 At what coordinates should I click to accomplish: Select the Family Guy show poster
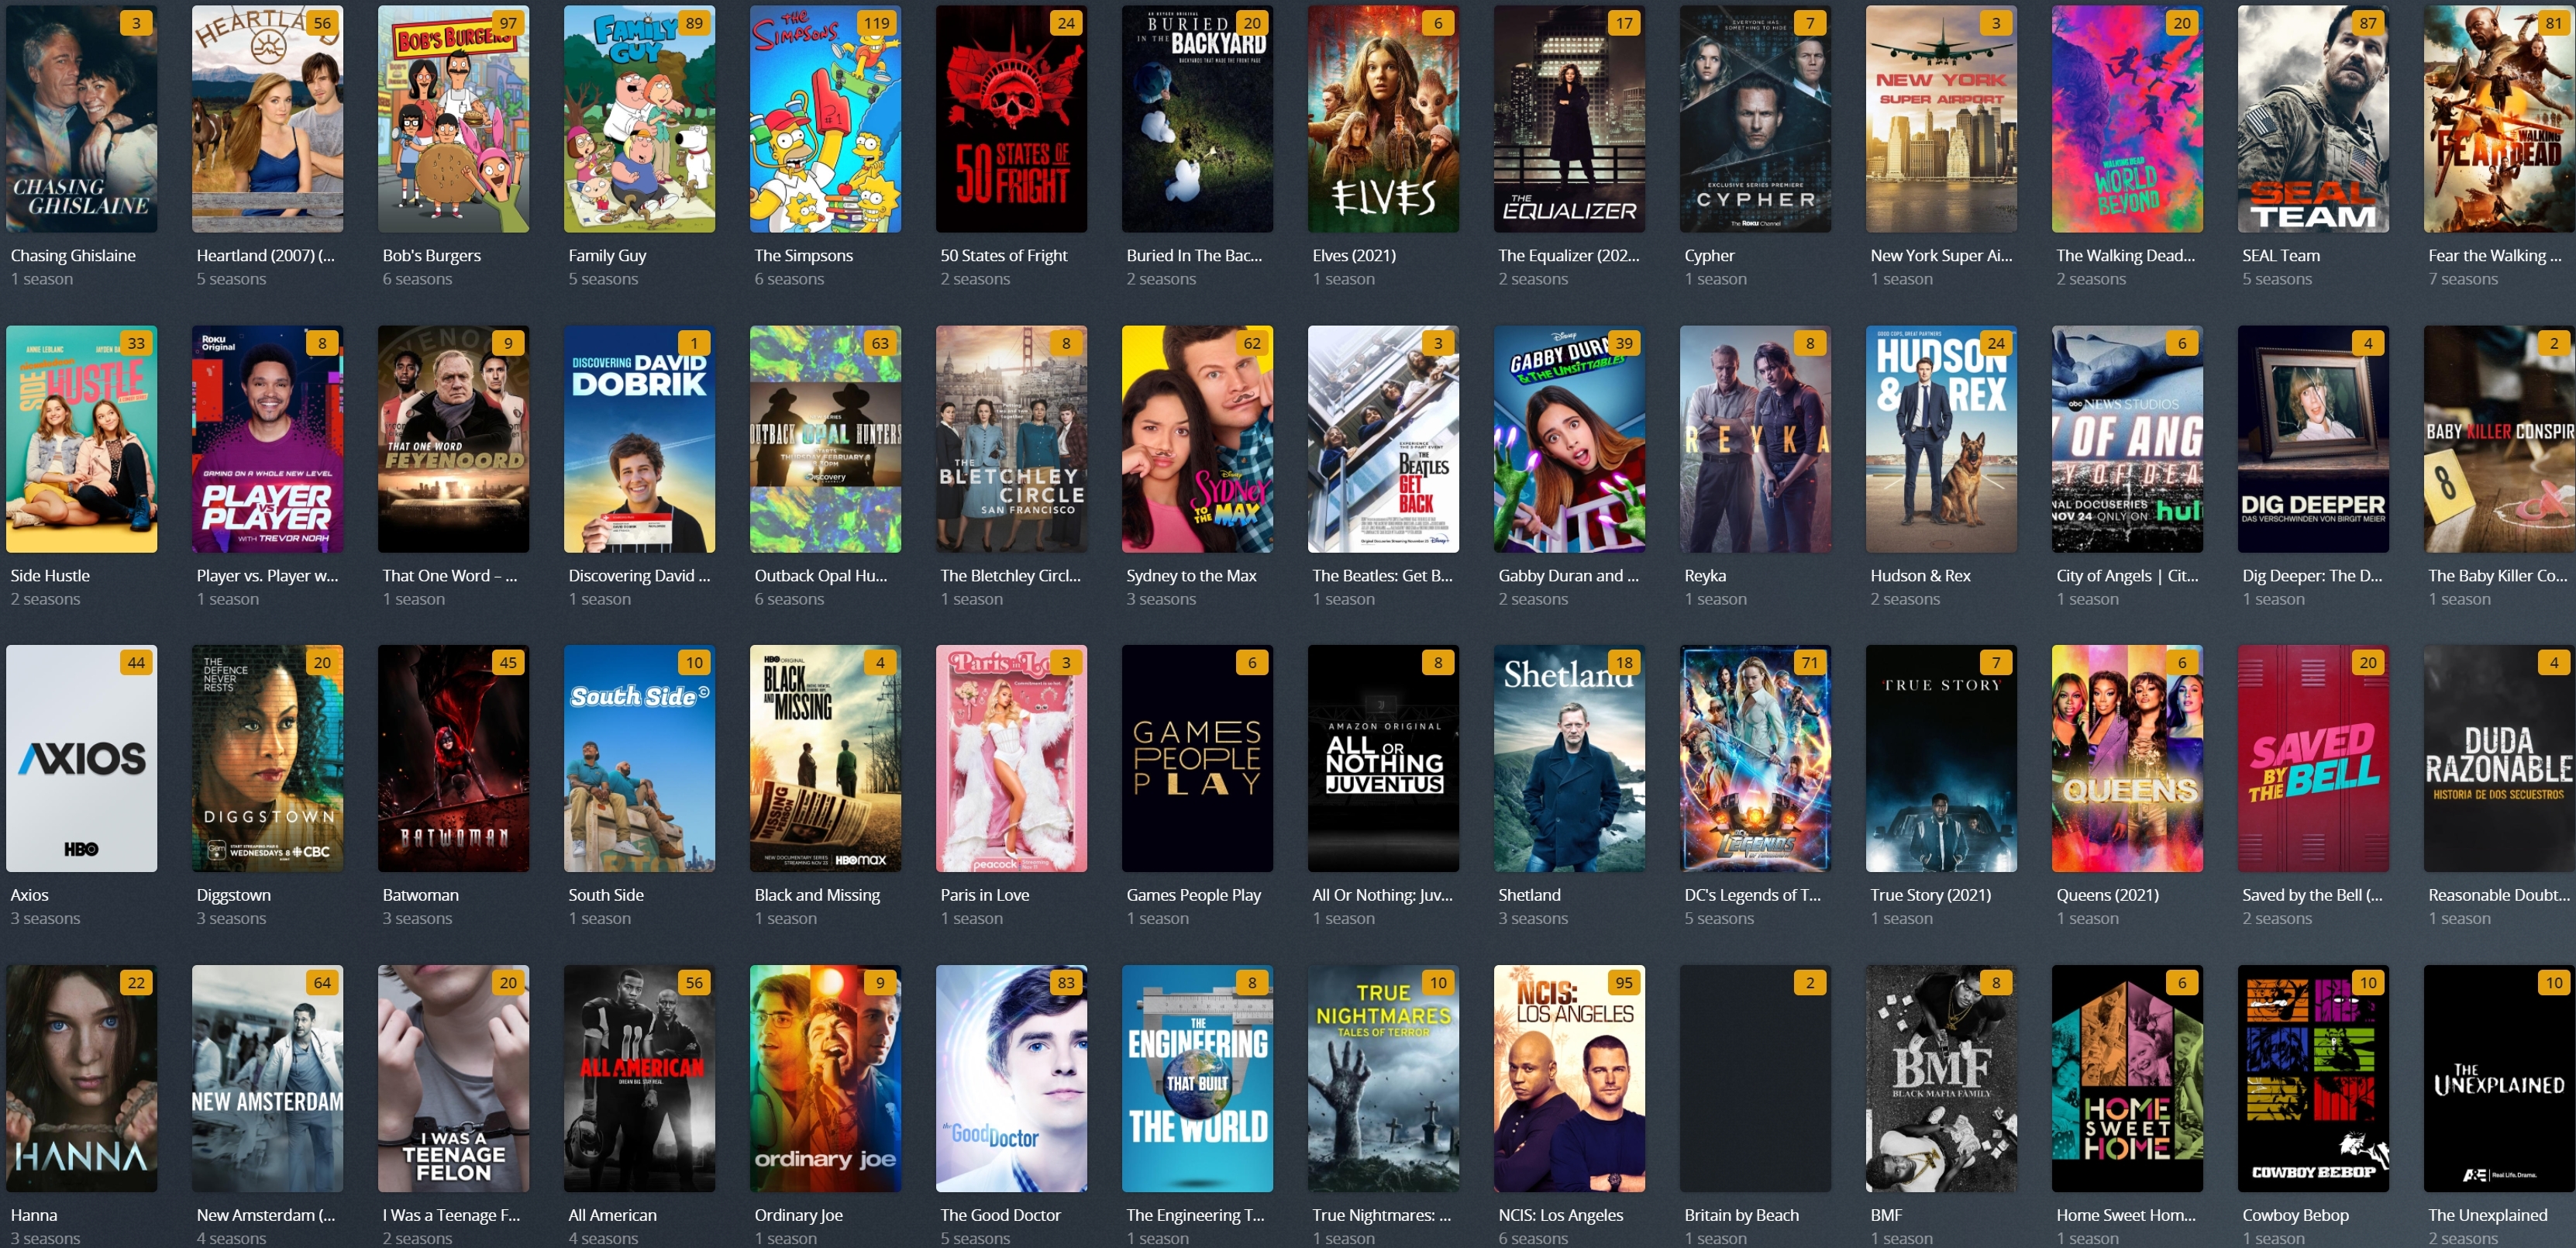639,118
